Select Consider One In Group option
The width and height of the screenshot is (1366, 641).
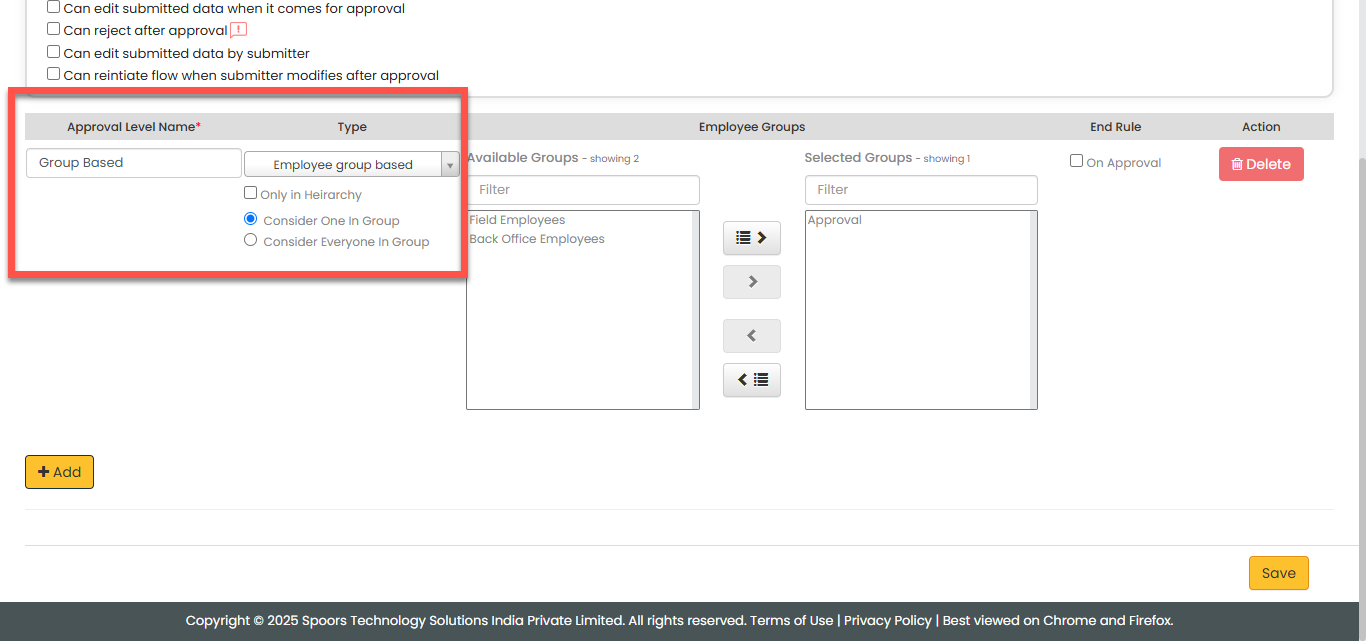click(251, 220)
